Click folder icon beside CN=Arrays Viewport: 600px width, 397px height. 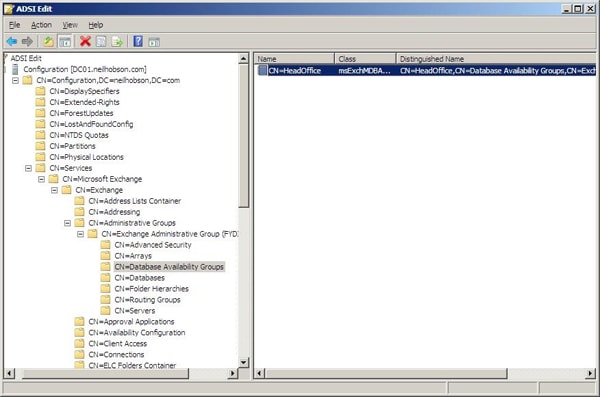(x=105, y=256)
